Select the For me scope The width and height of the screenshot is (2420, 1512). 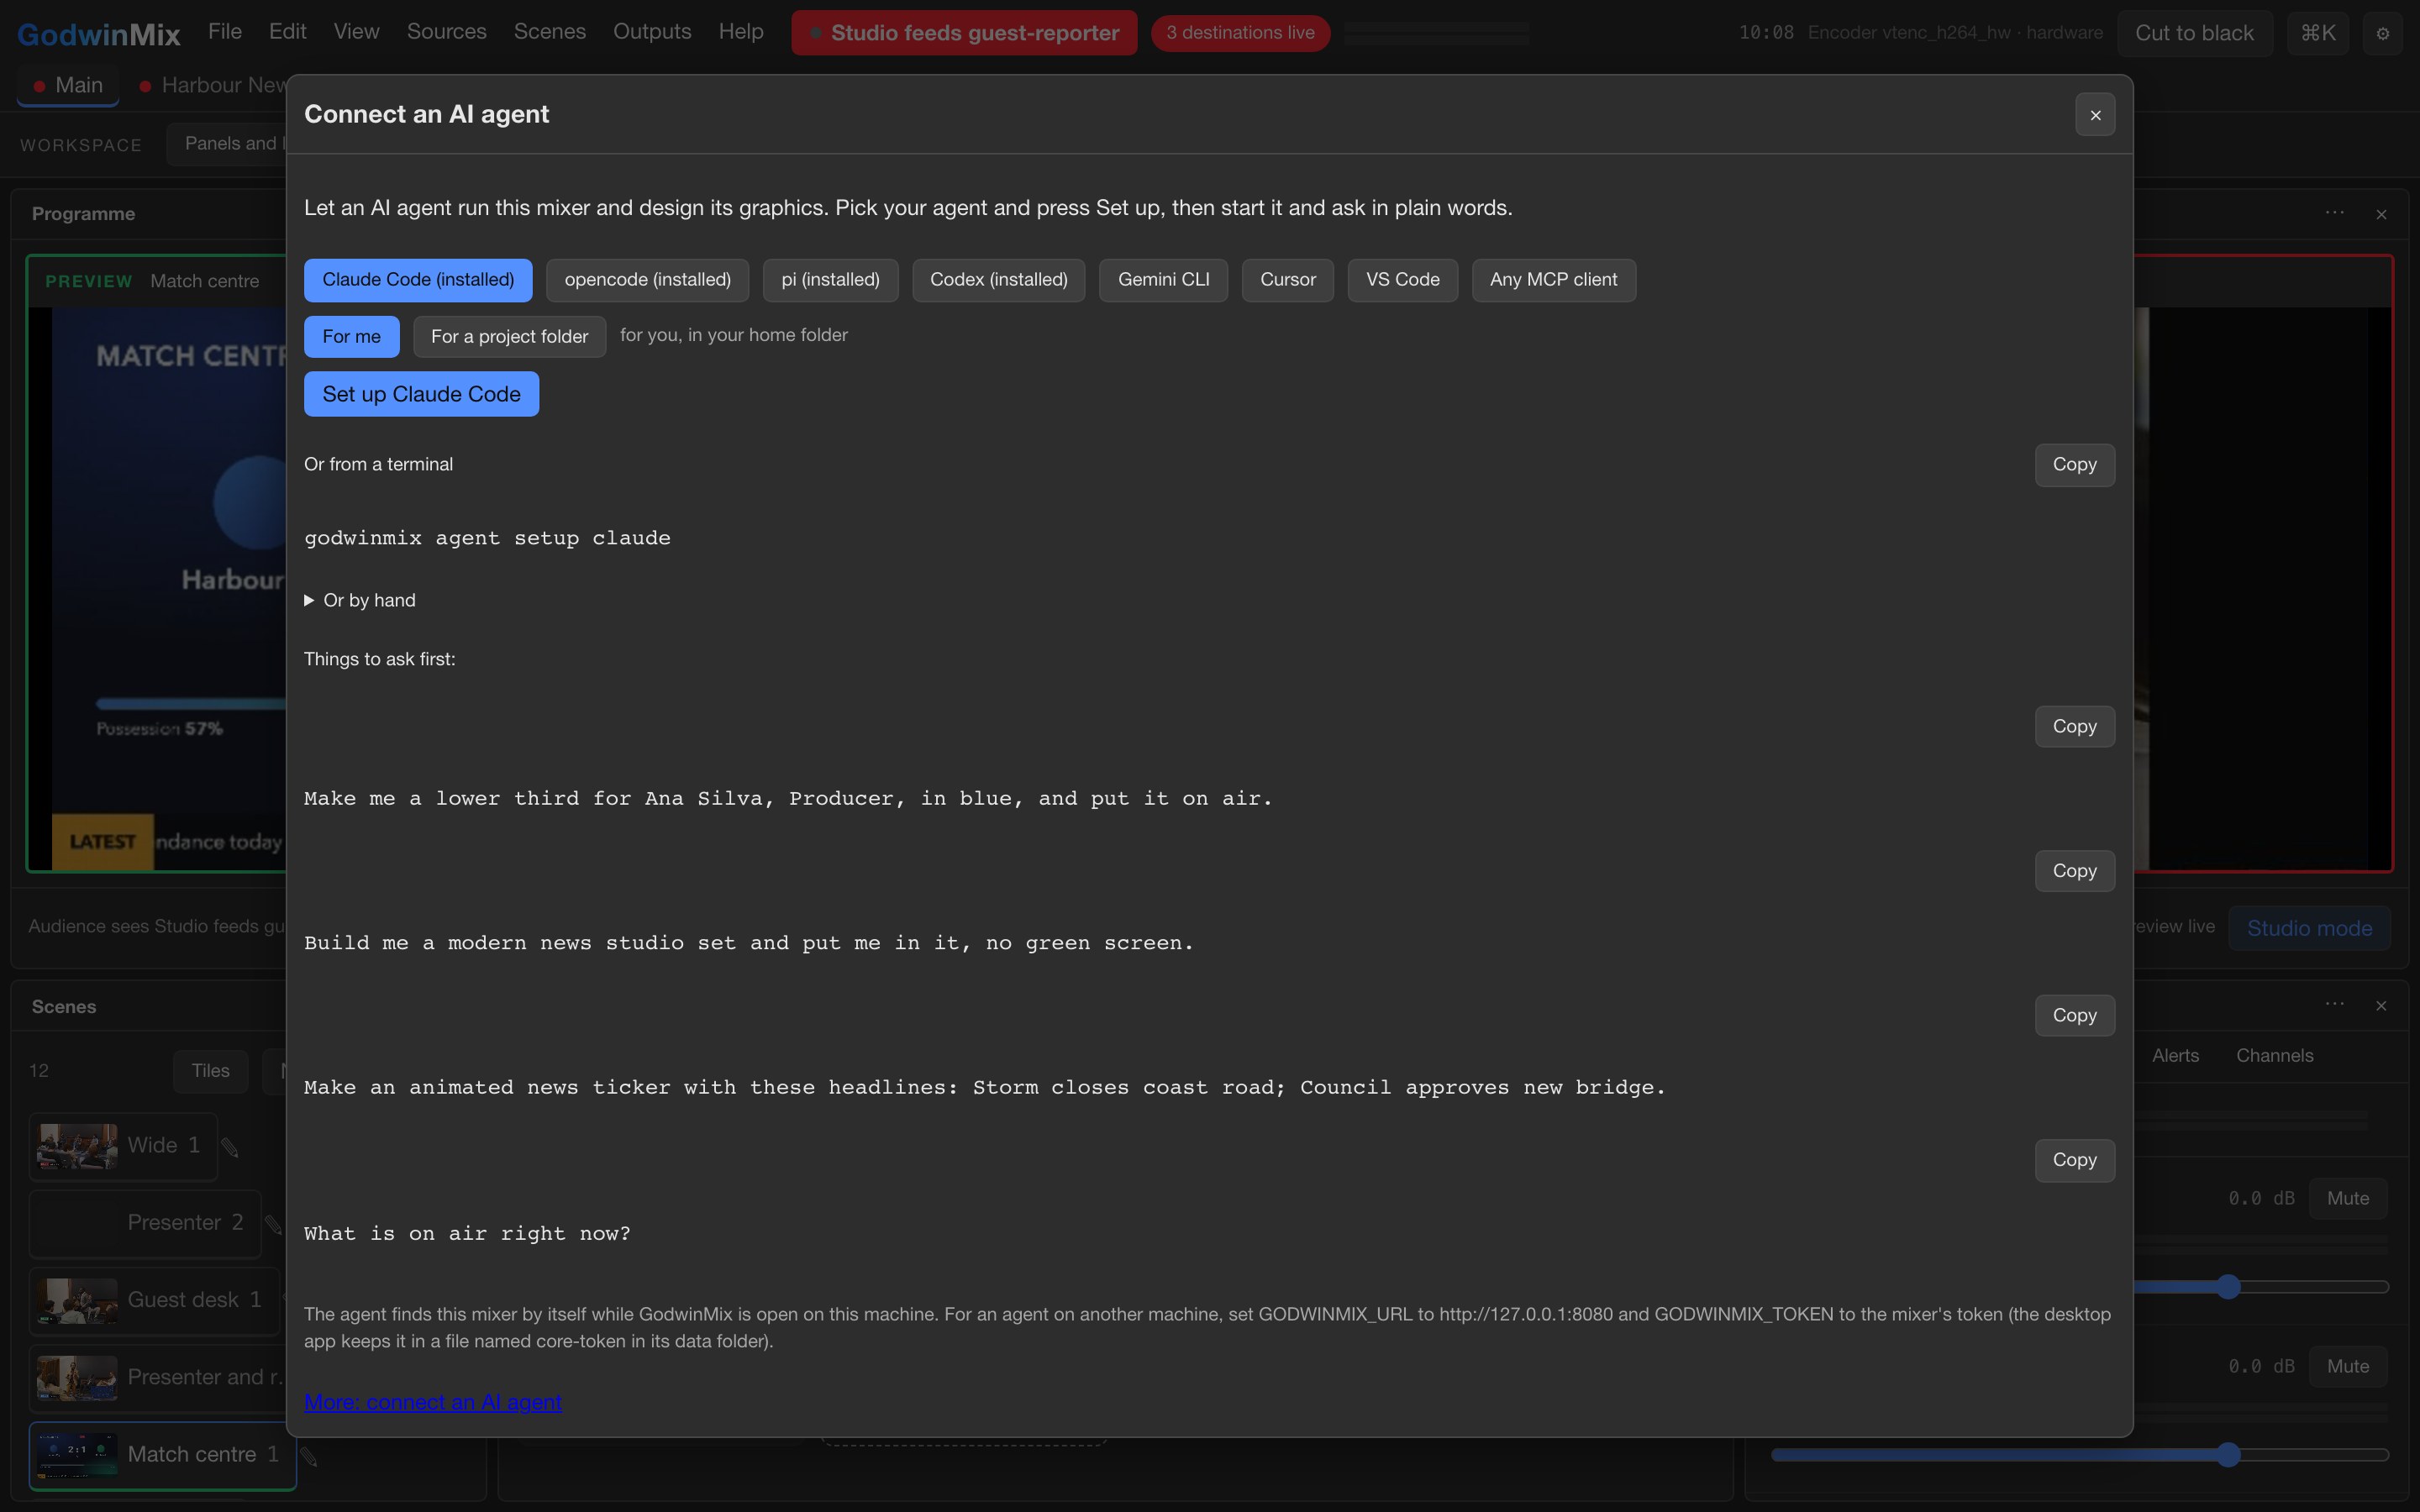[x=351, y=337]
